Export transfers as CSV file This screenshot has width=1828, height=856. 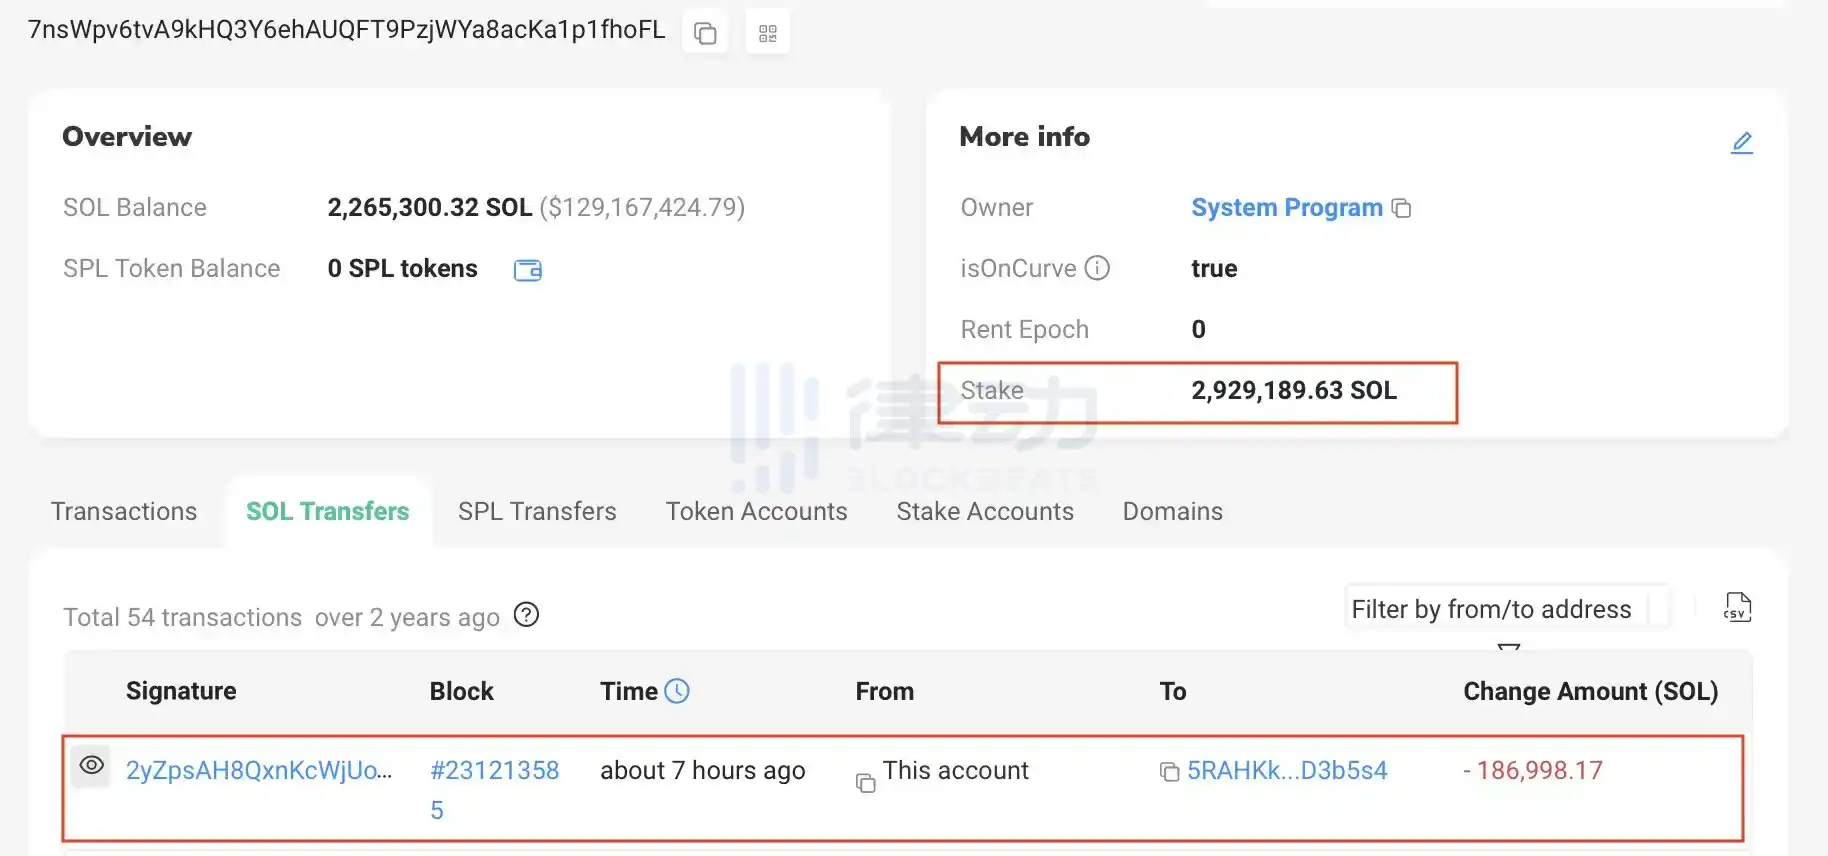click(1737, 607)
